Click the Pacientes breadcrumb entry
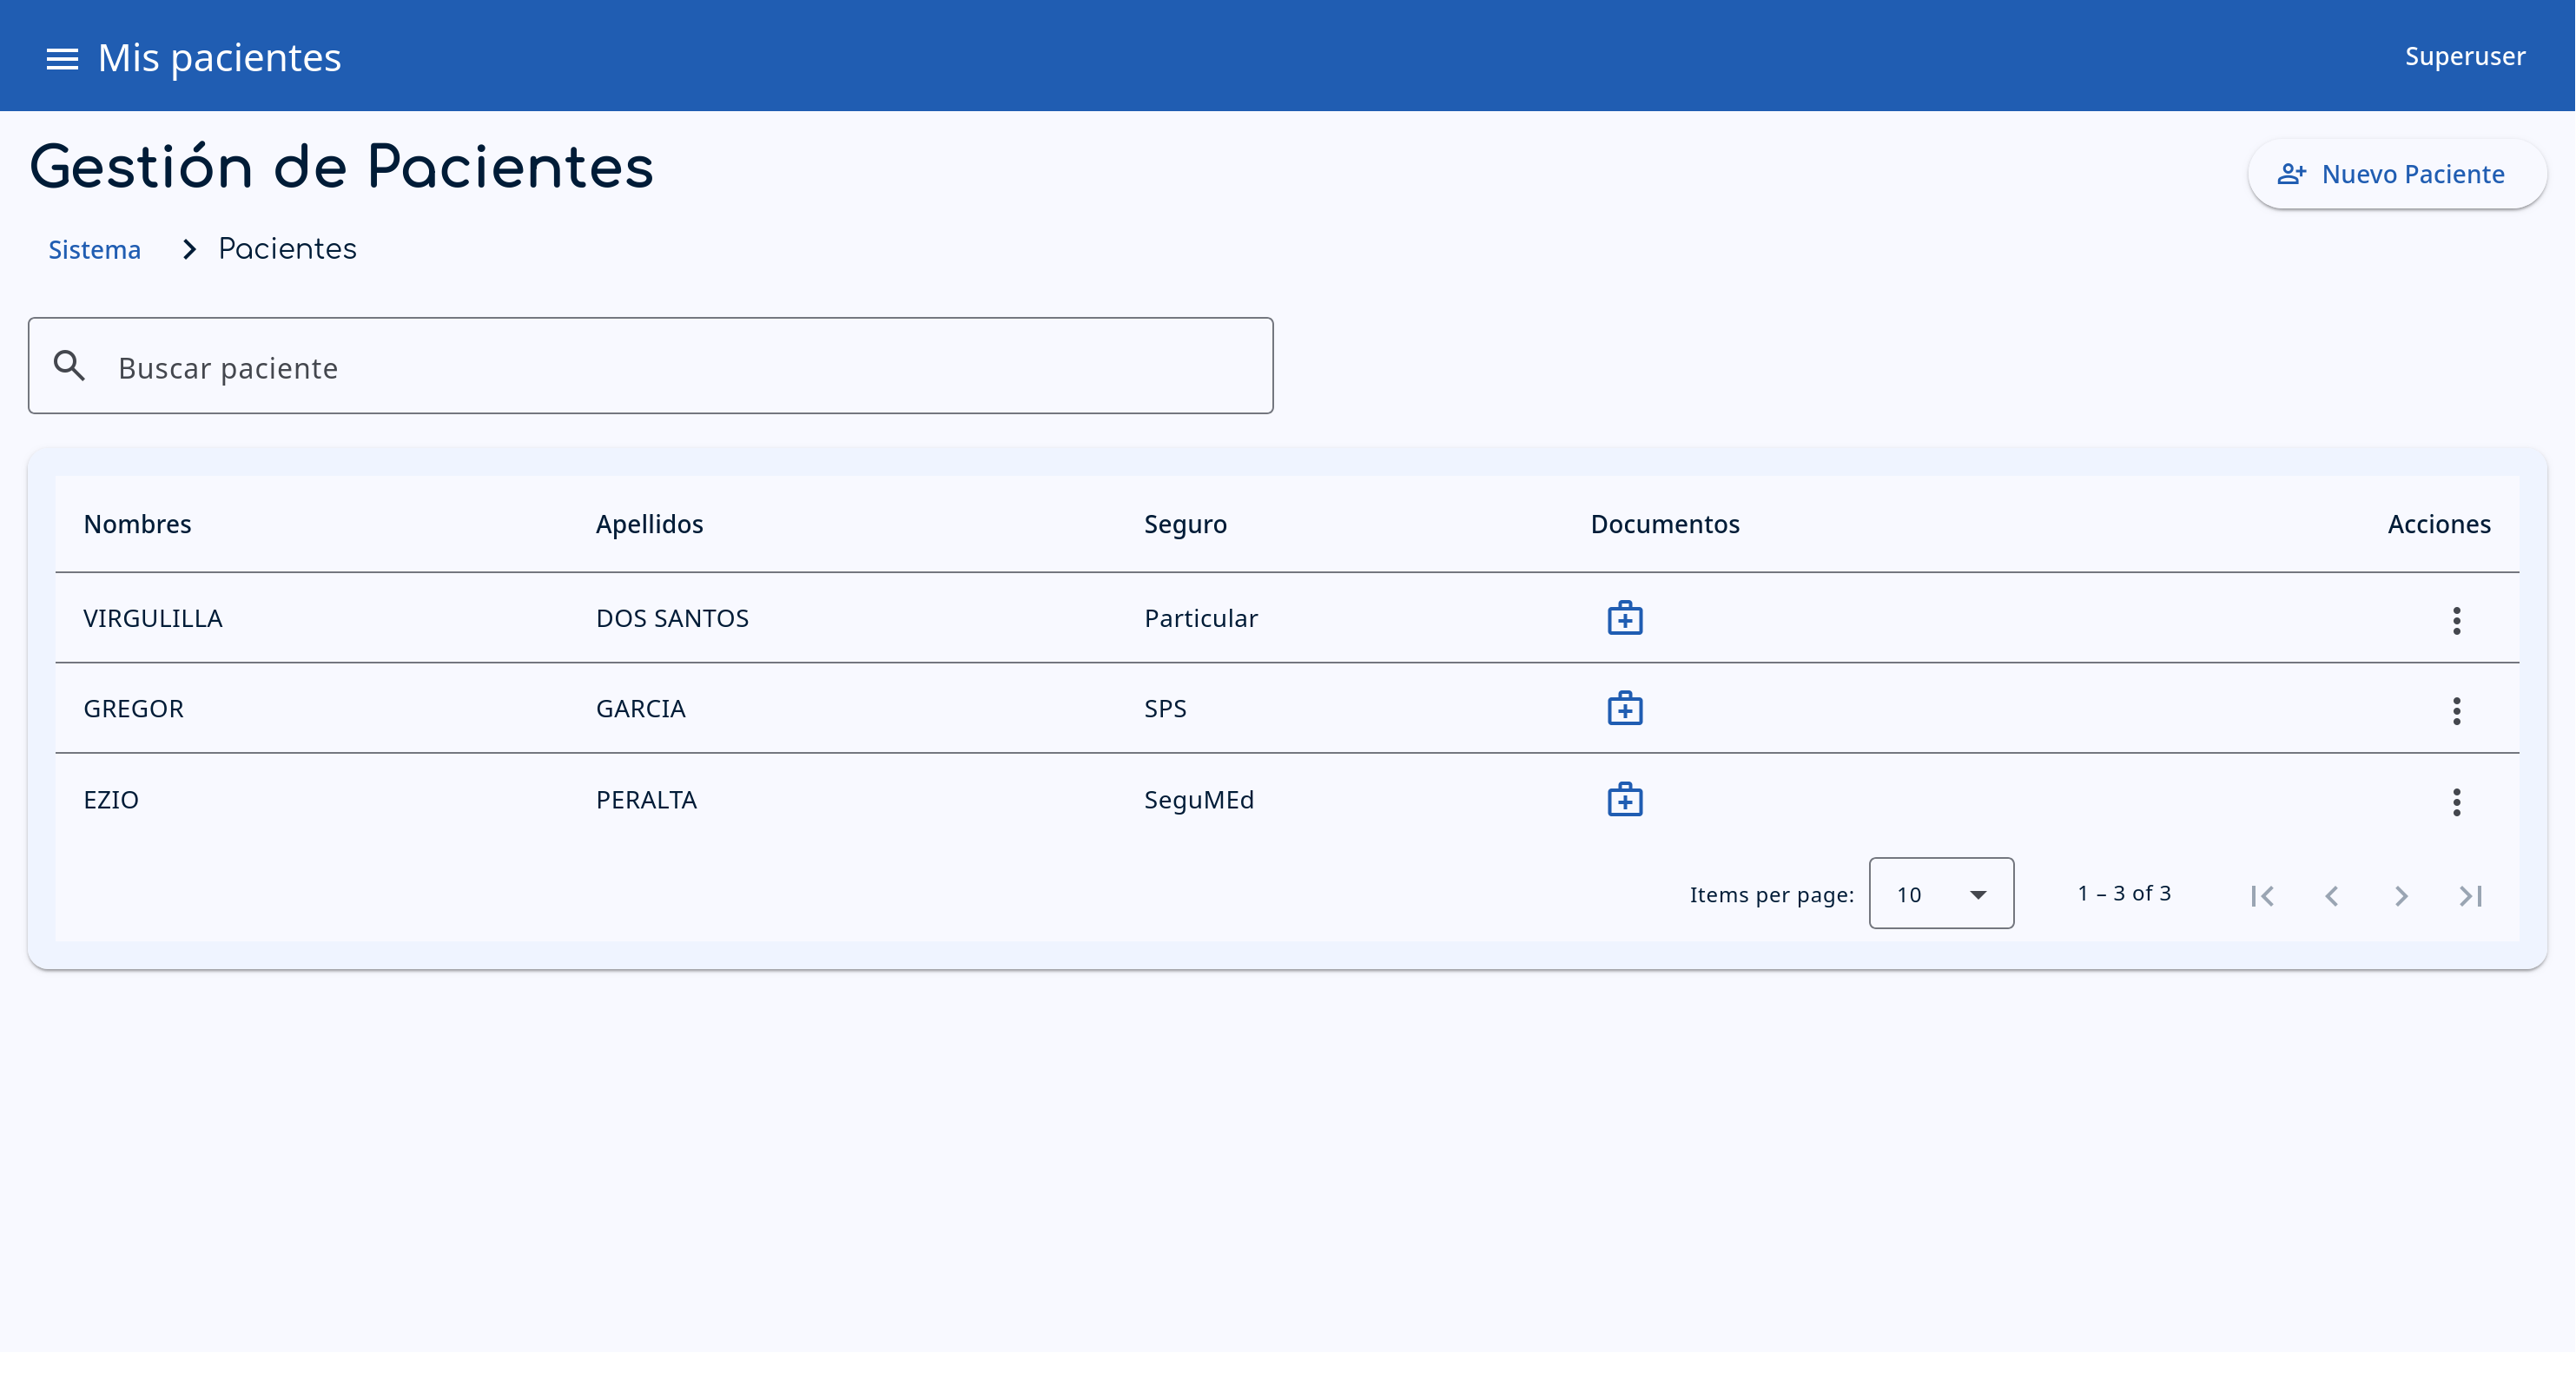Viewport: 2576px width, 1379px height. tap(287, 248)
